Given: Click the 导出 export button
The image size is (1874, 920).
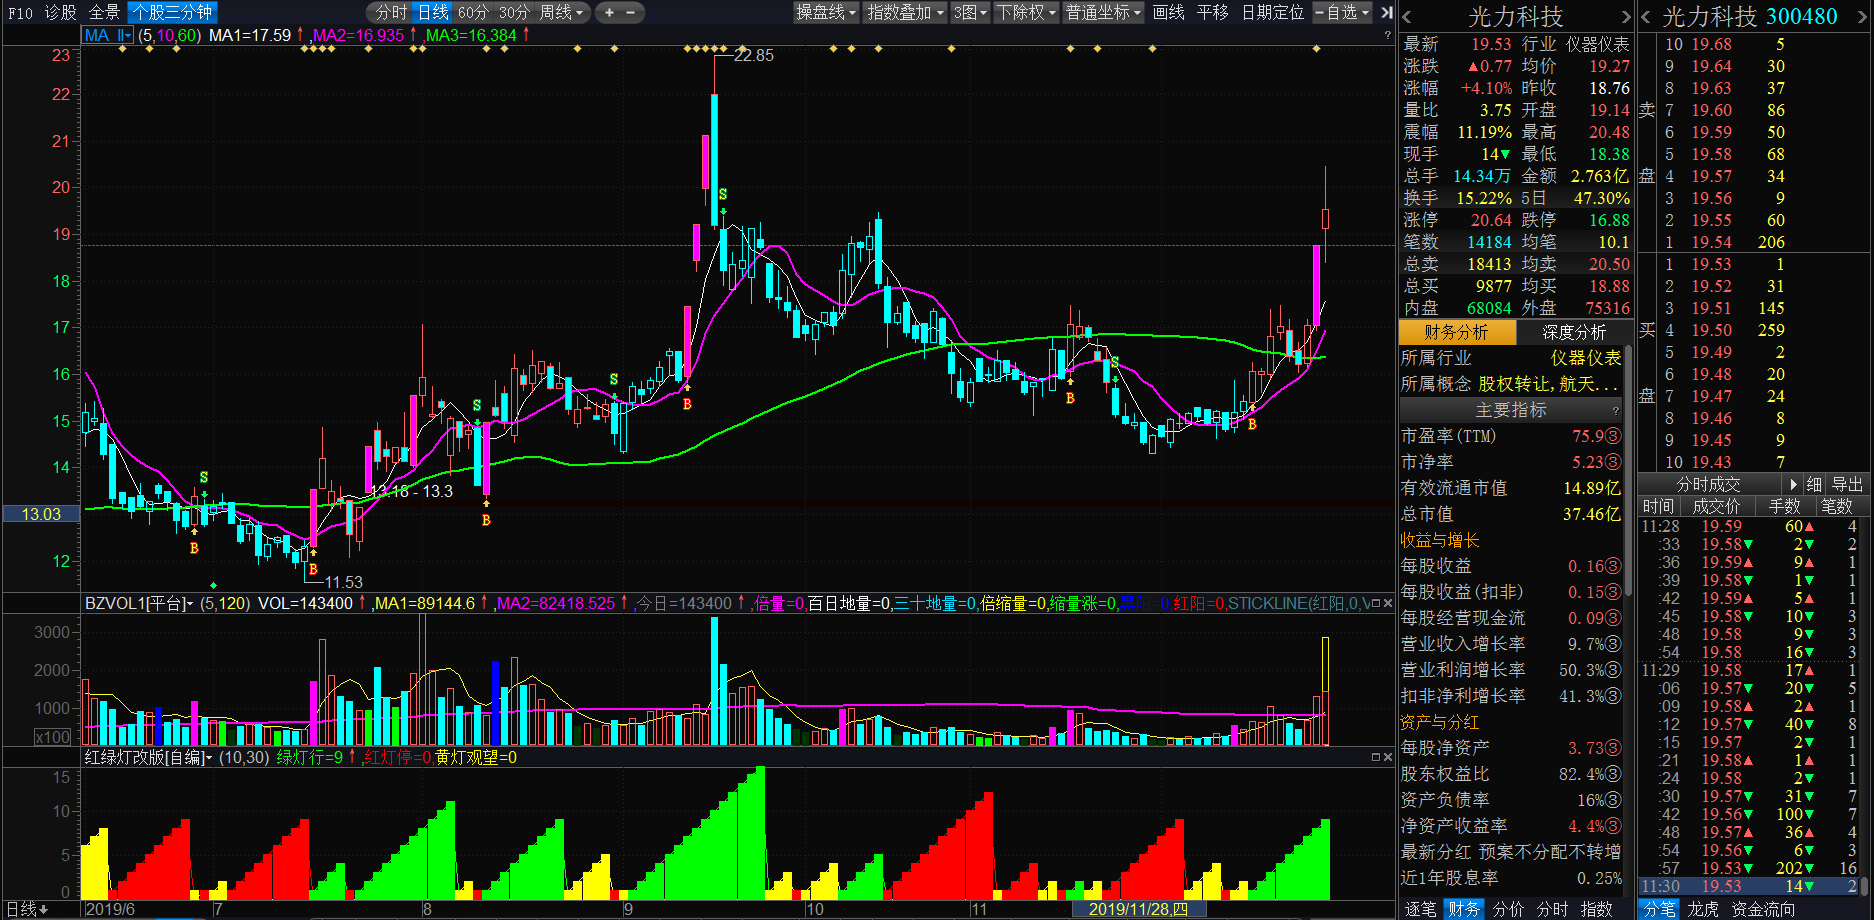Looking at the screenshot, I should point(1847,484).
